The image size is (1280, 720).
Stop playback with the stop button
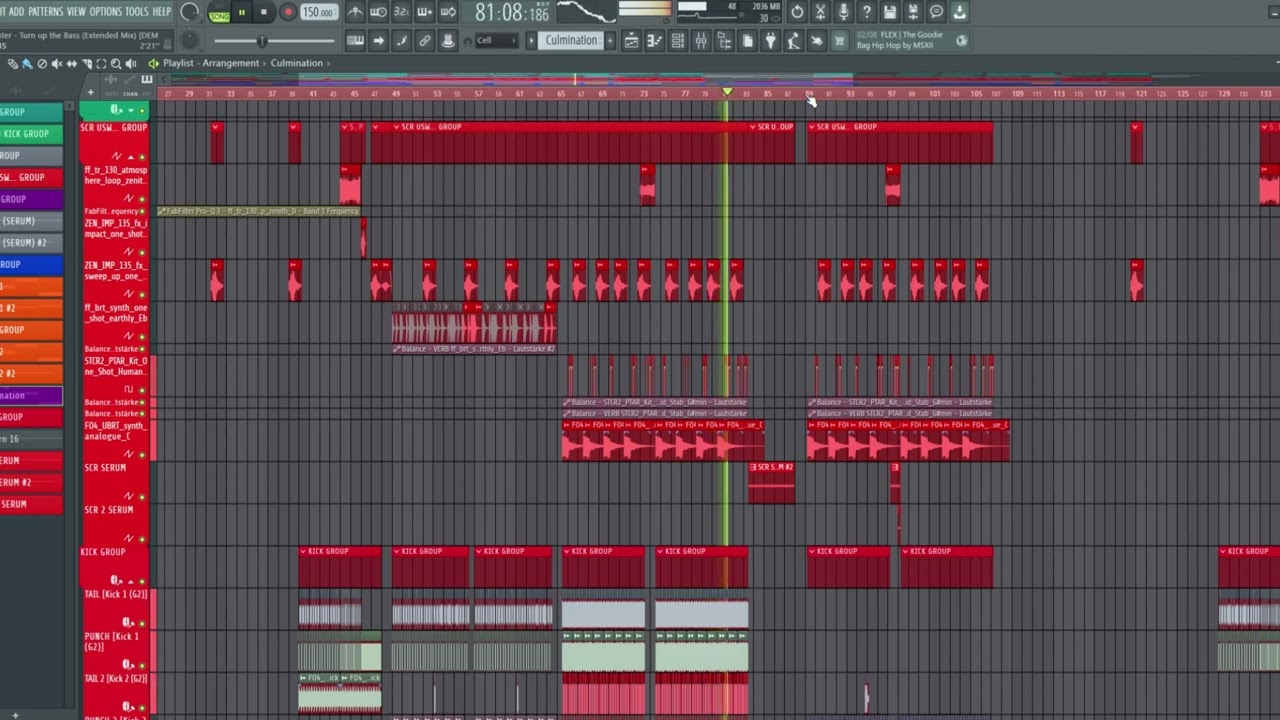coord(264,12)
